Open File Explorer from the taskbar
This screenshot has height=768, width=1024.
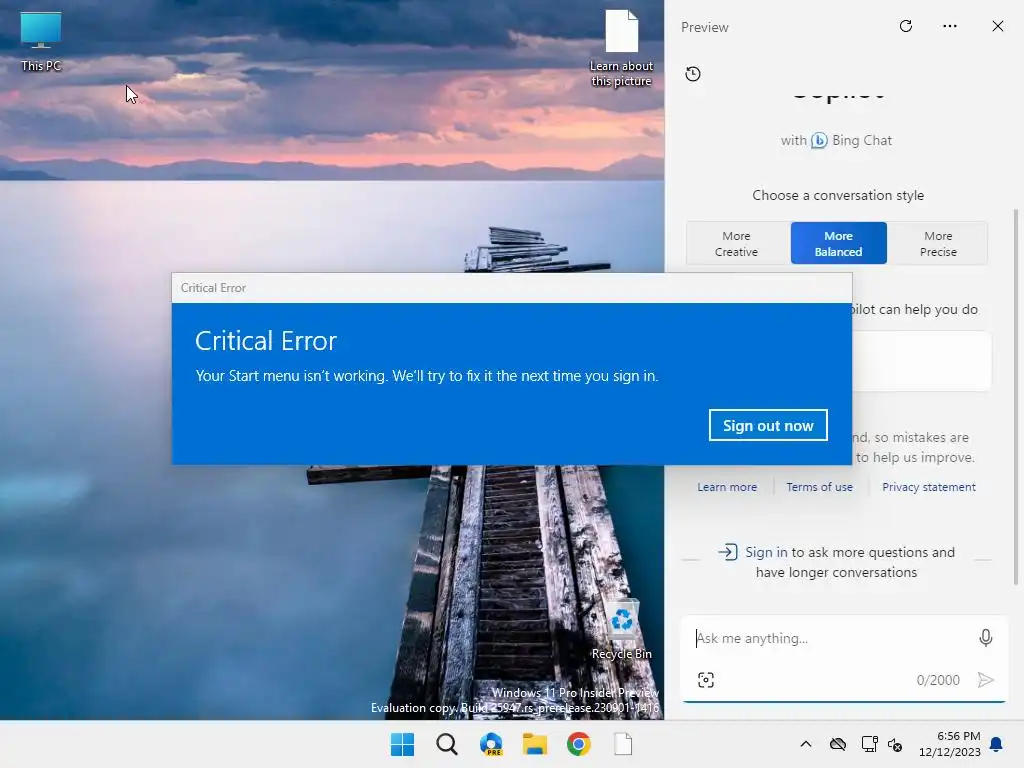pyautogui.click(x=535, y=744)
